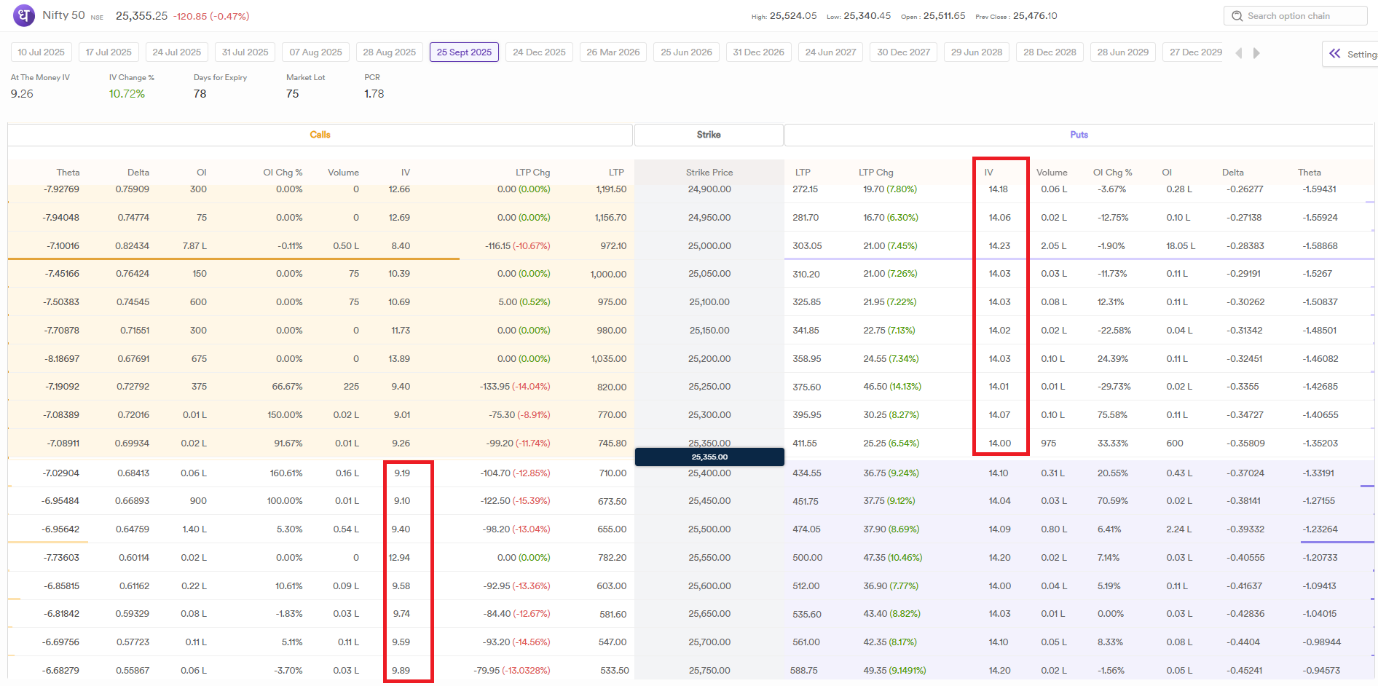1378x686 pixels.
Task: Select the 29 Jun 2028 expiry
Action: click(976, 52)
